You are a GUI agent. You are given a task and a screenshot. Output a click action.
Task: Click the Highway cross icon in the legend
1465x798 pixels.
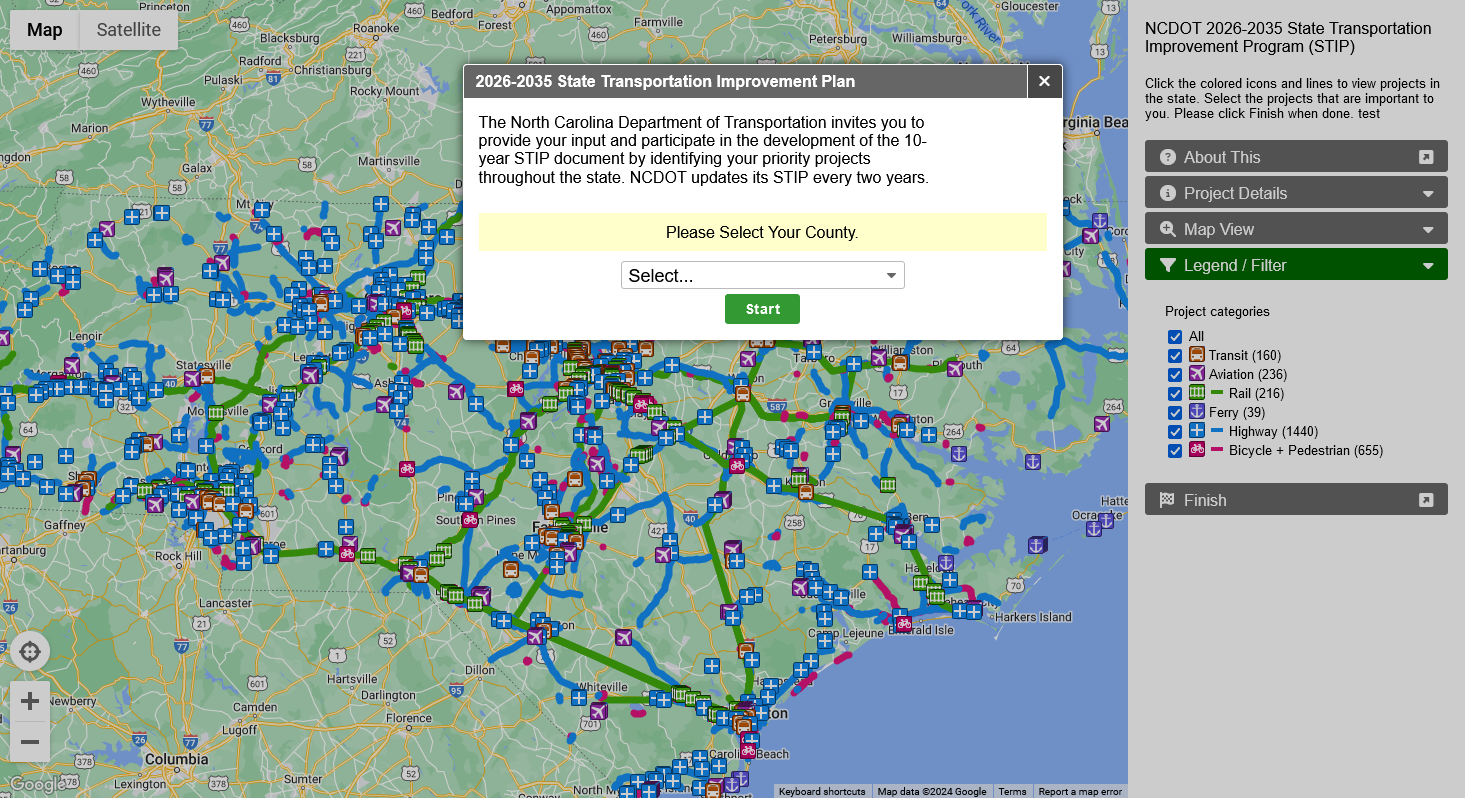pyautogui.click(x=1196, y=431)
